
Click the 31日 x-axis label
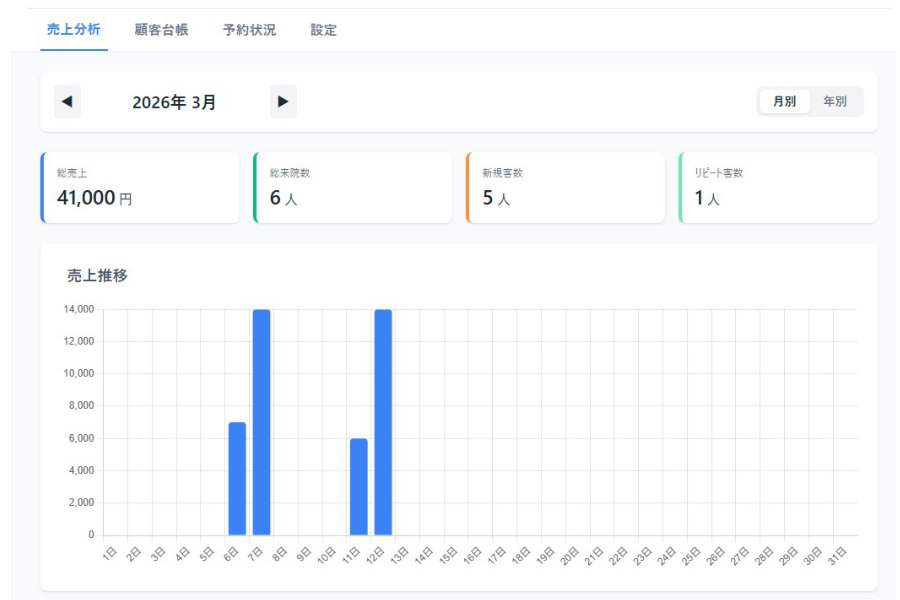pyautogui.click(x=839, y=554)
